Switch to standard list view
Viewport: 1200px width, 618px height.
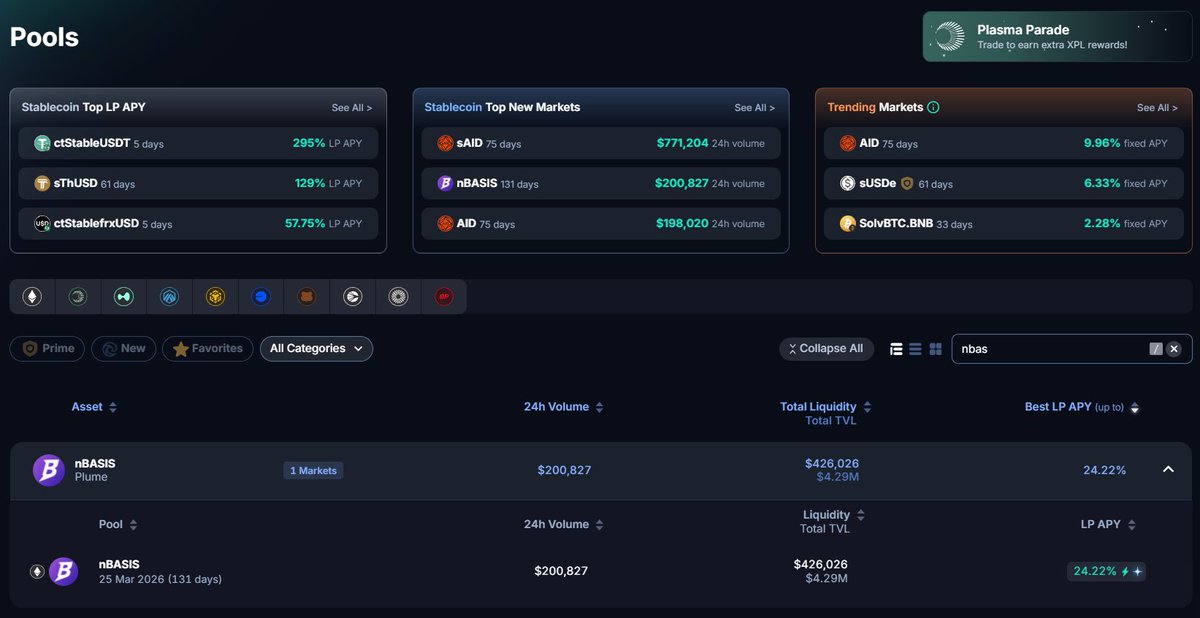click(915, 348)
